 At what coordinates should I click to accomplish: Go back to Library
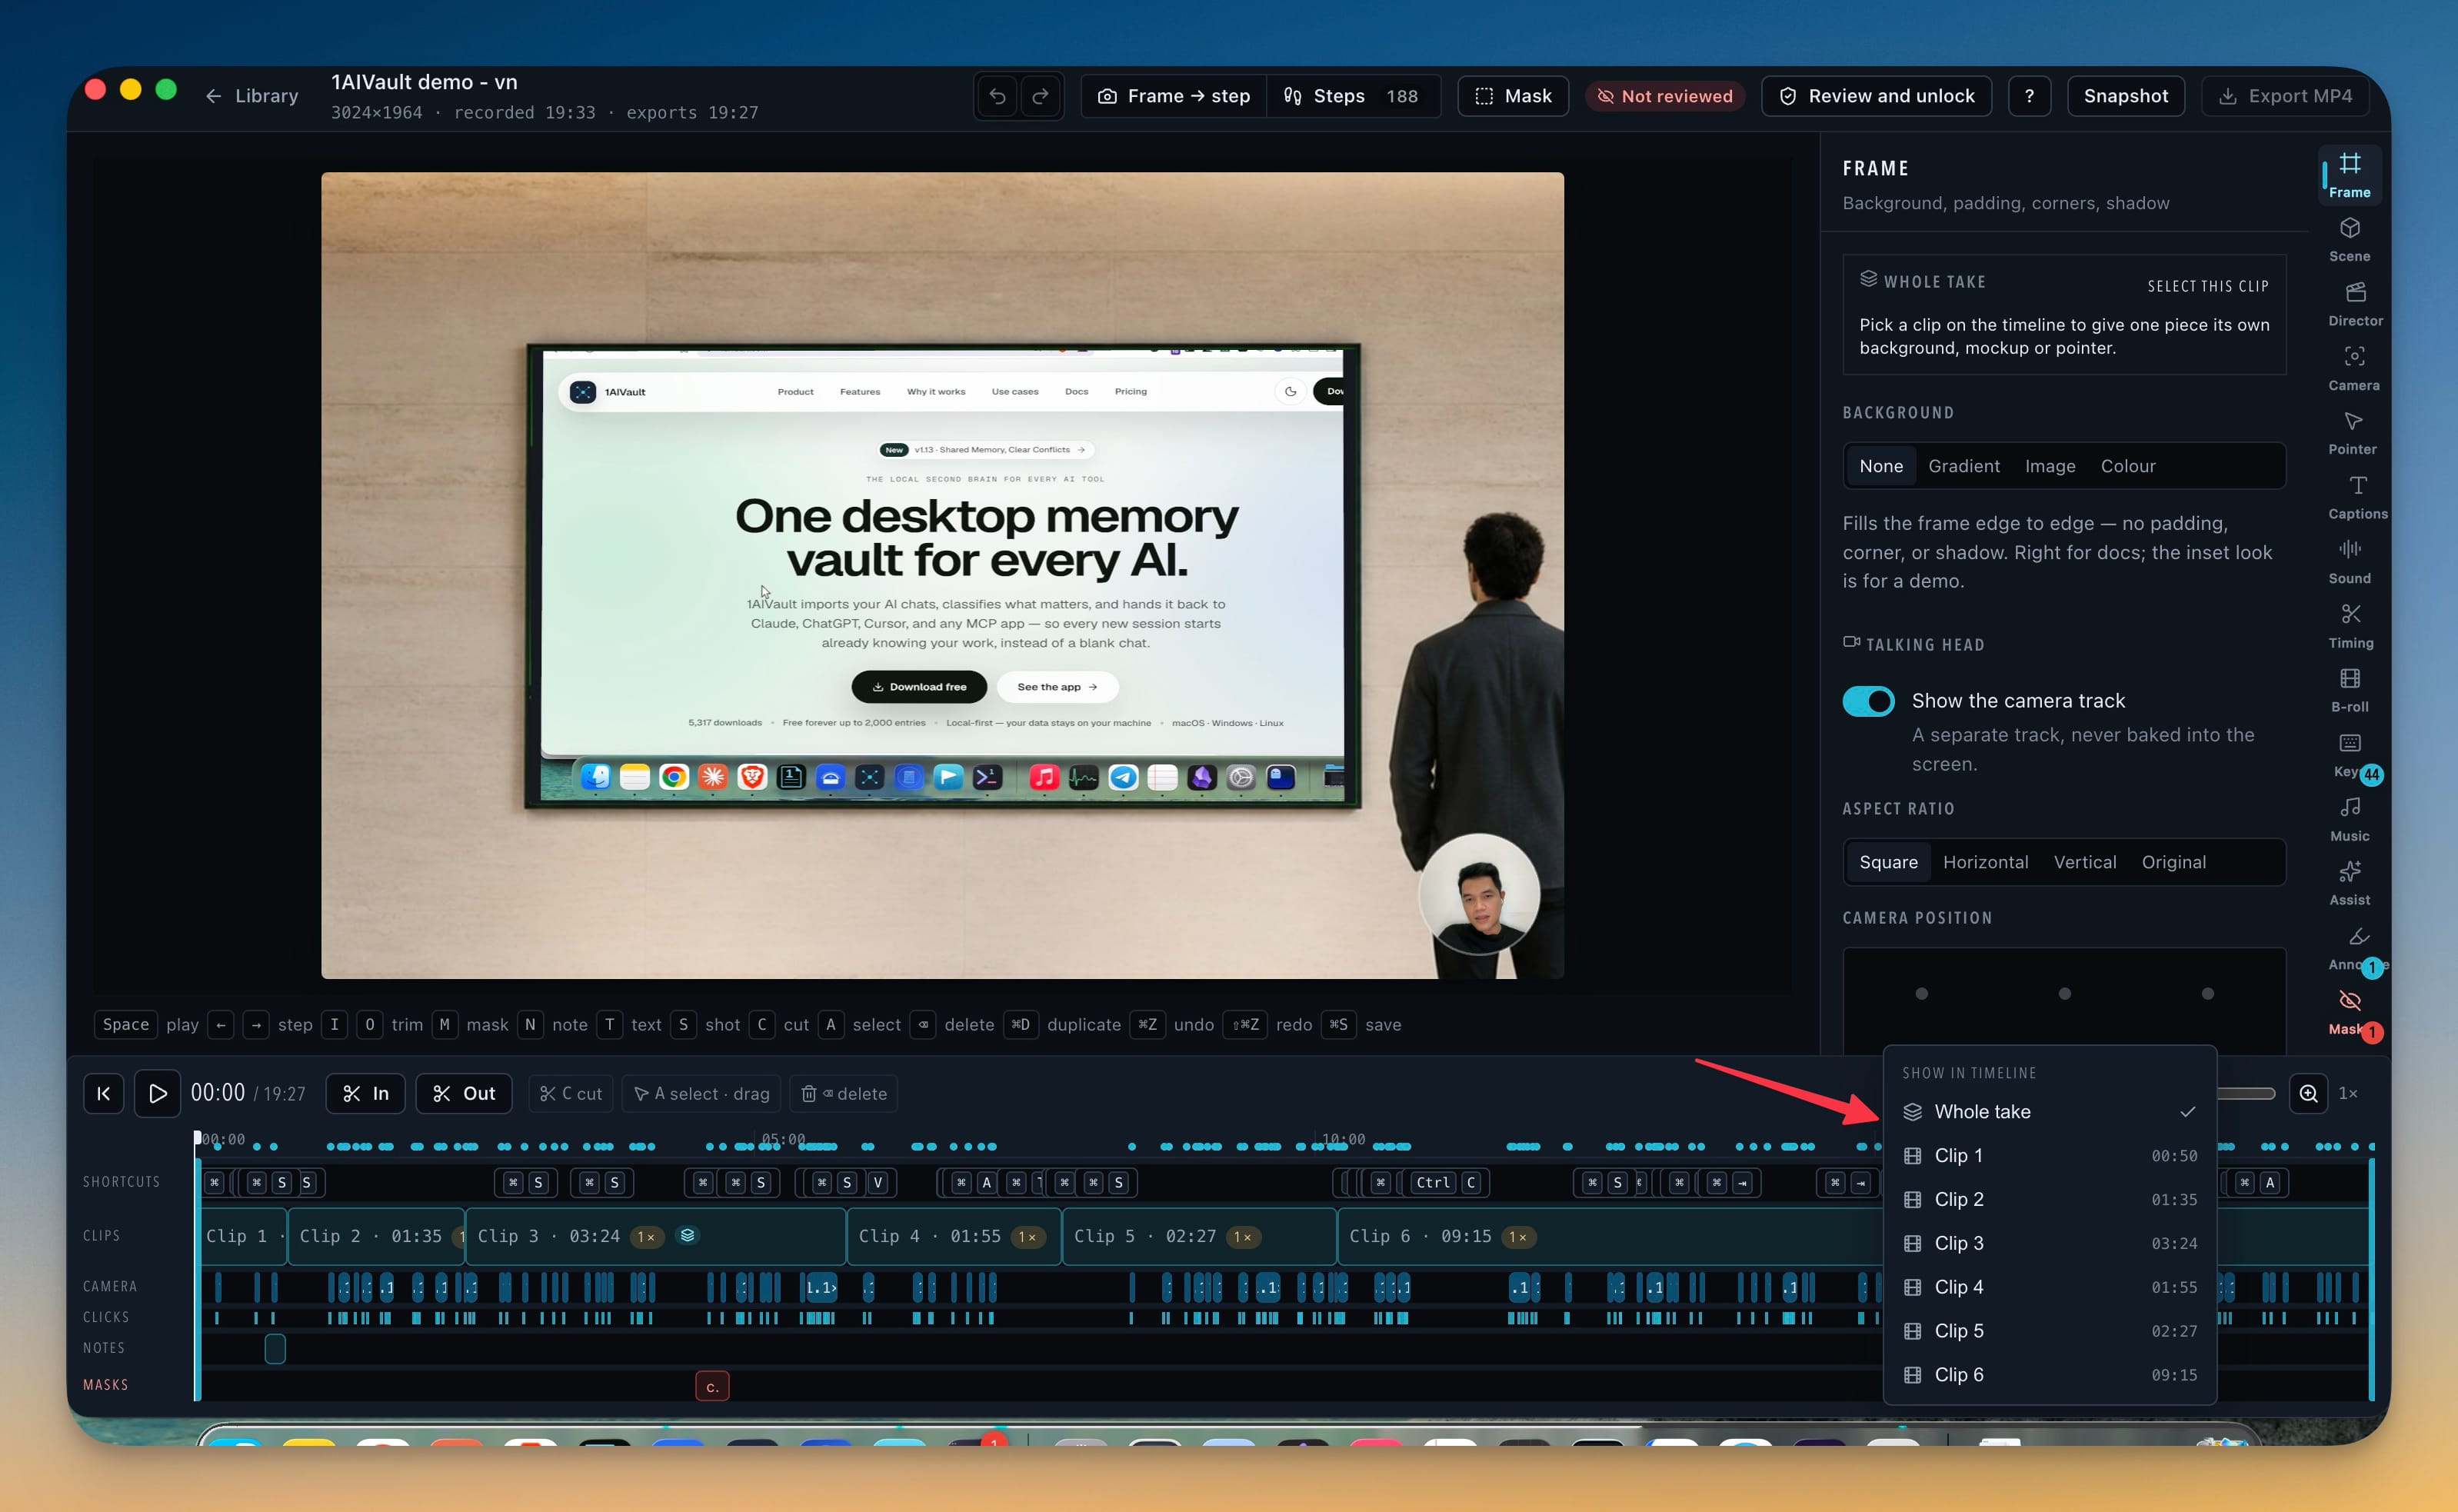coord(252,96)
